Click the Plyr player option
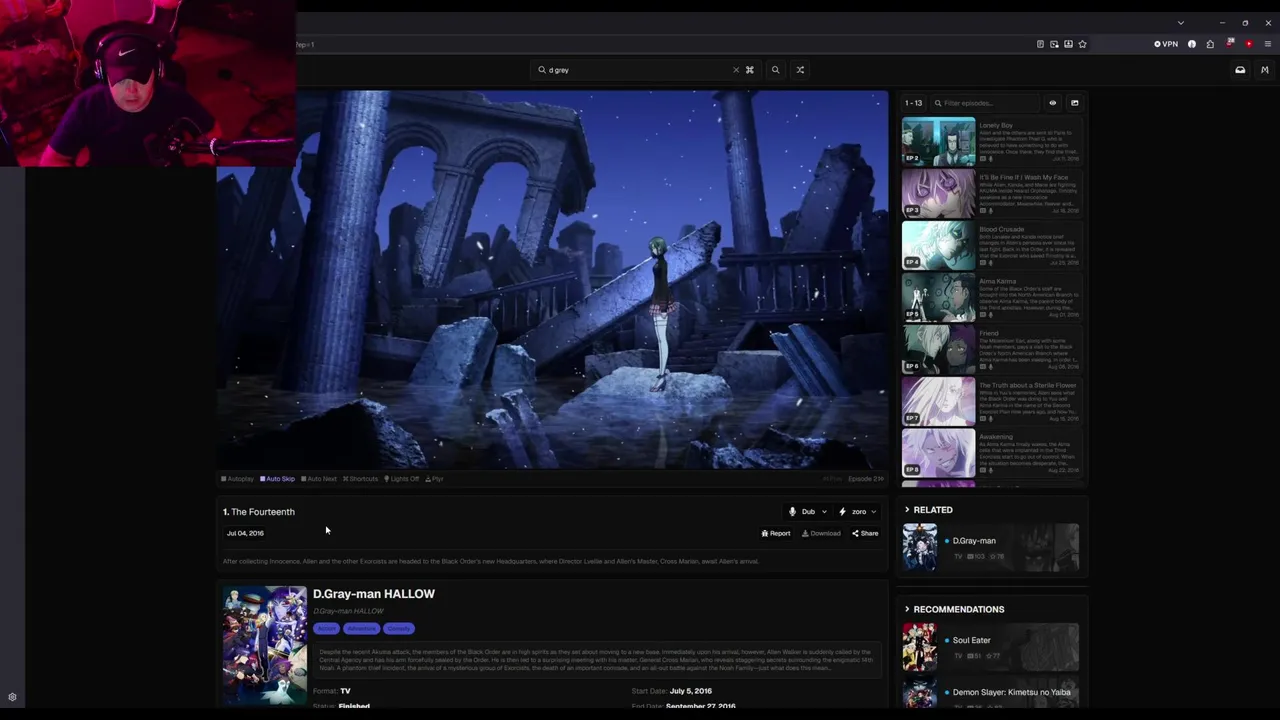This screenshot has height=720, width=1280. pyautogui.click(x=434, y=479)
